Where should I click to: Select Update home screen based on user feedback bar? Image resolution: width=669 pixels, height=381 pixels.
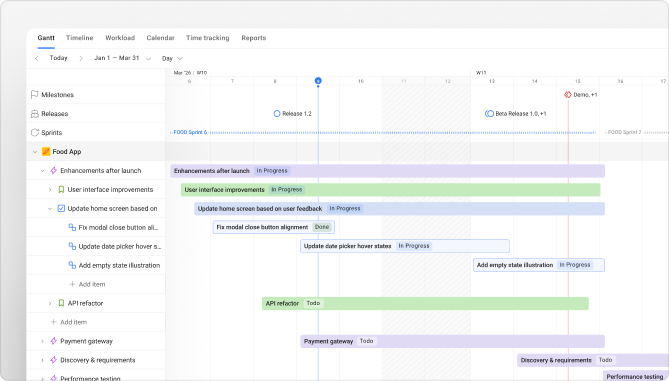pos(399,209)
